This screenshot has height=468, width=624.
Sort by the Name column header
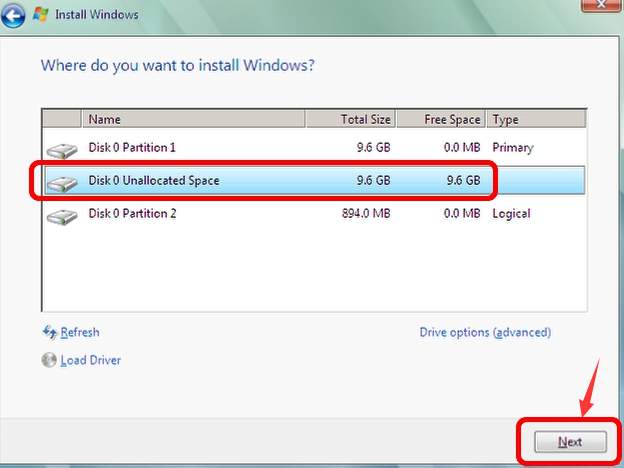[193, 119]
